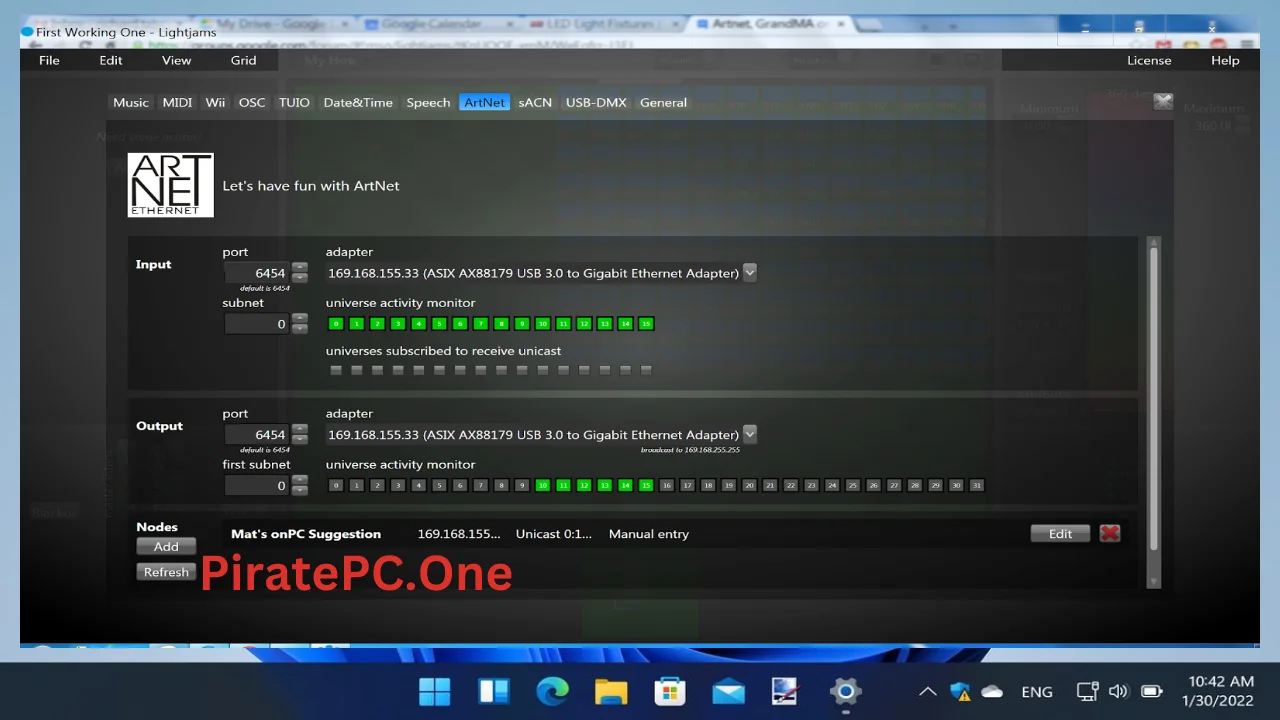Open the License menu
This screenshot has width=1280, height=720.
tap(1149, 60)
